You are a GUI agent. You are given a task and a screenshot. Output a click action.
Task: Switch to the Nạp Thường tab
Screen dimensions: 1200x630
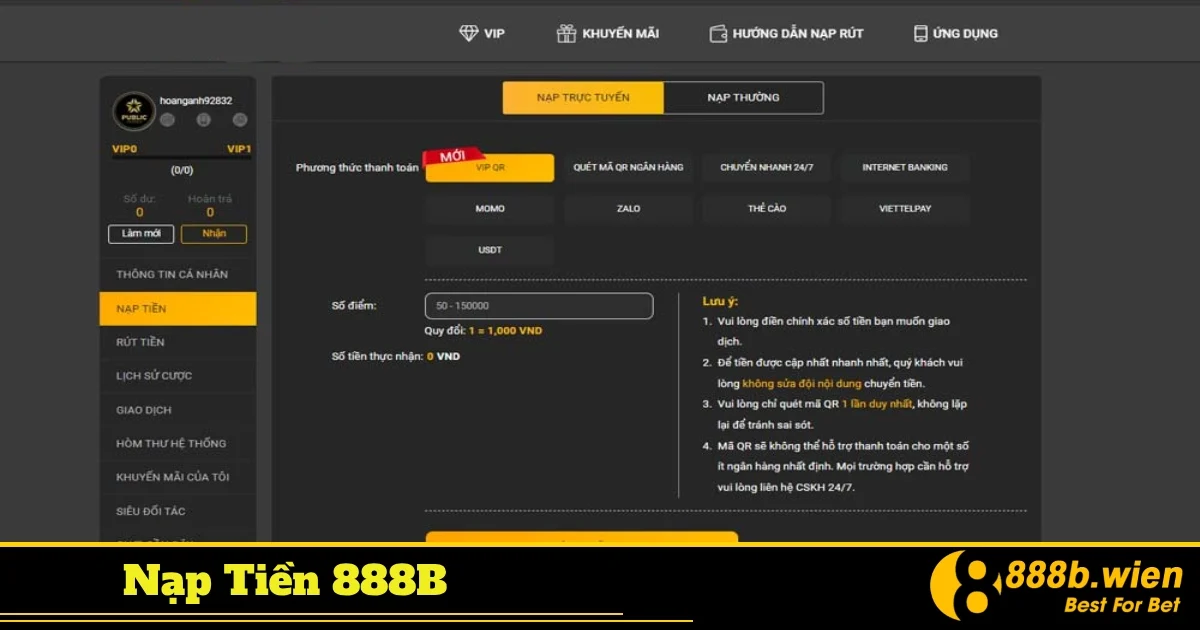(x=743, y=98)
